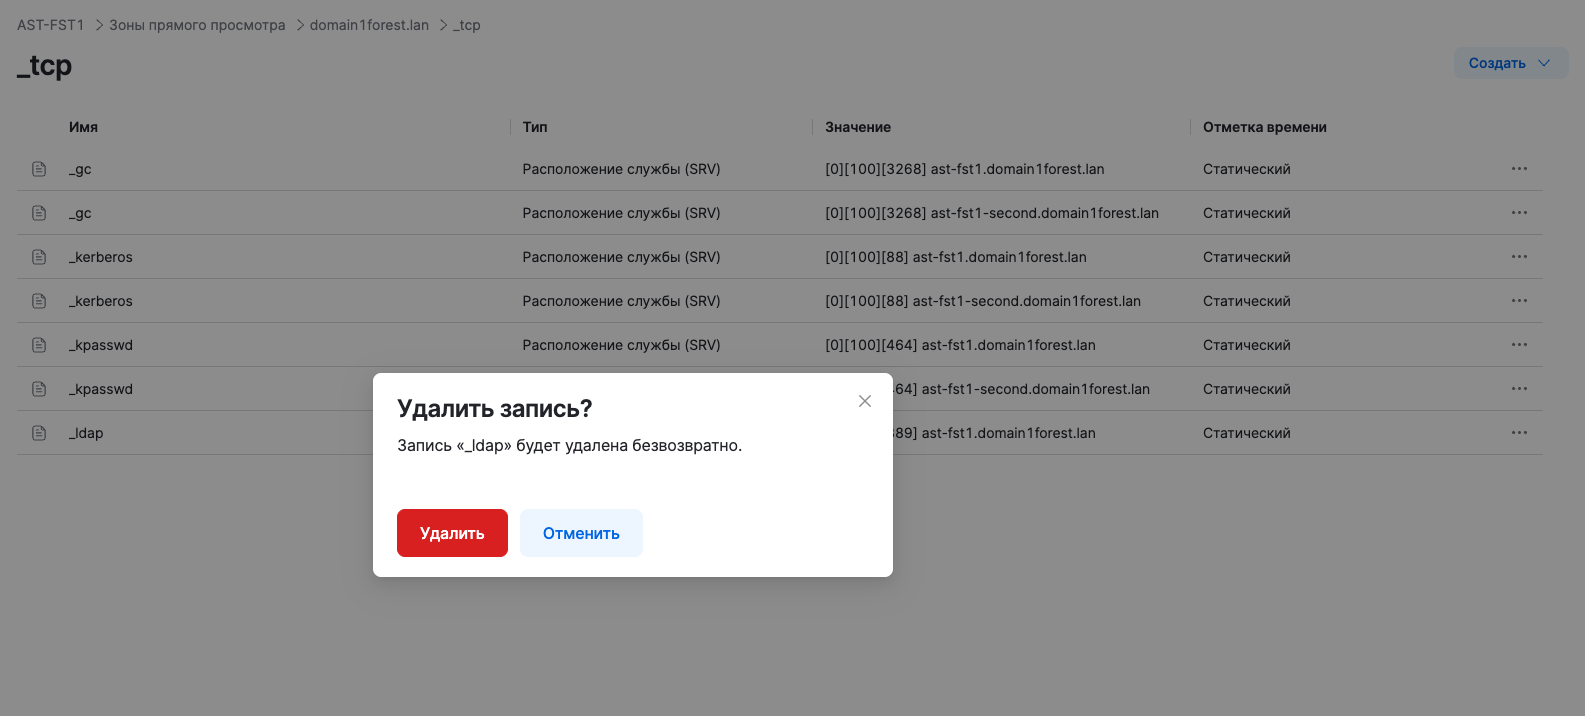The height and width of the screenshot is (716, 1585).
Task: Click record icon of [464] ast-fst1 _kpasswd row
Action: (39, 345)
